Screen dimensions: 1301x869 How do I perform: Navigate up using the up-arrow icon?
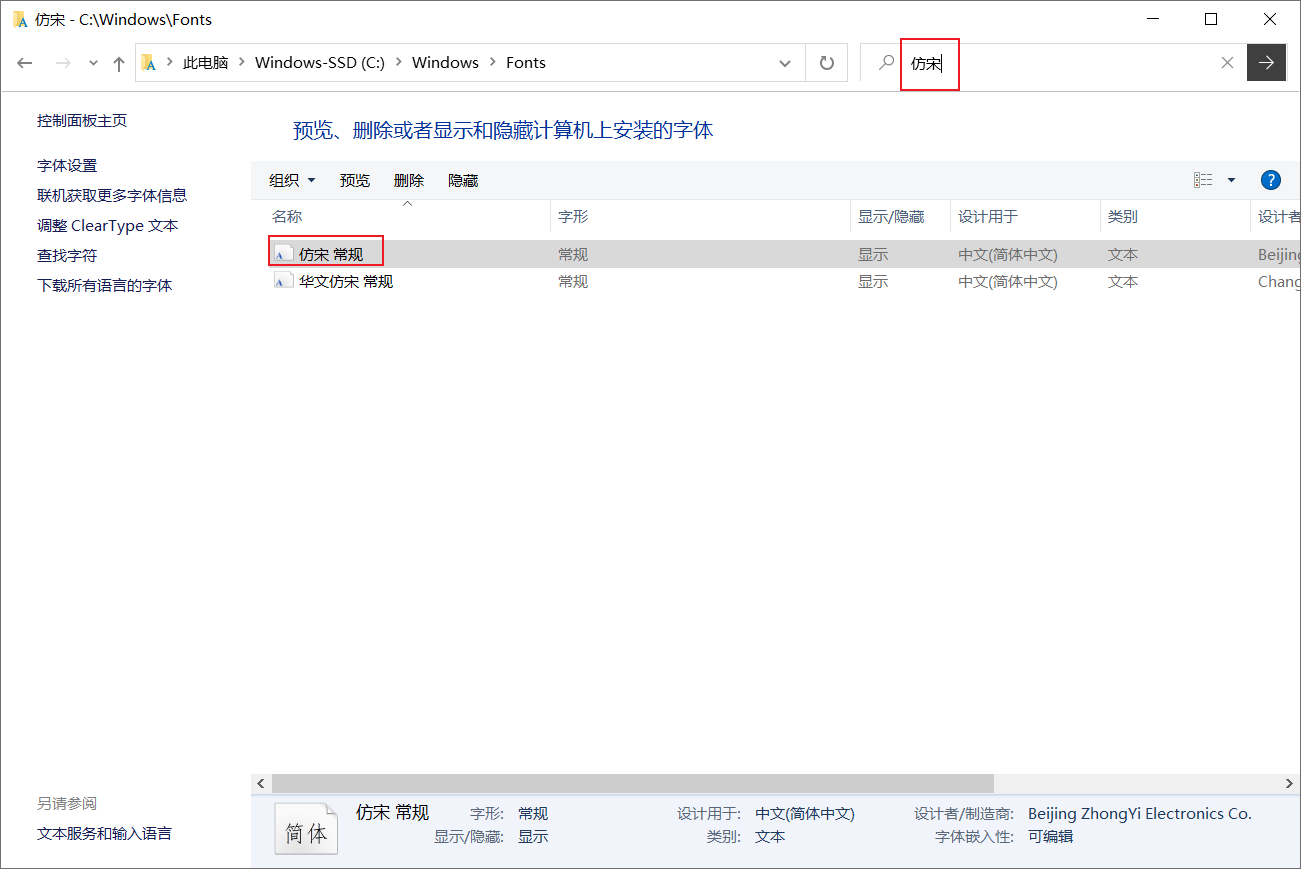click(118, 62)
